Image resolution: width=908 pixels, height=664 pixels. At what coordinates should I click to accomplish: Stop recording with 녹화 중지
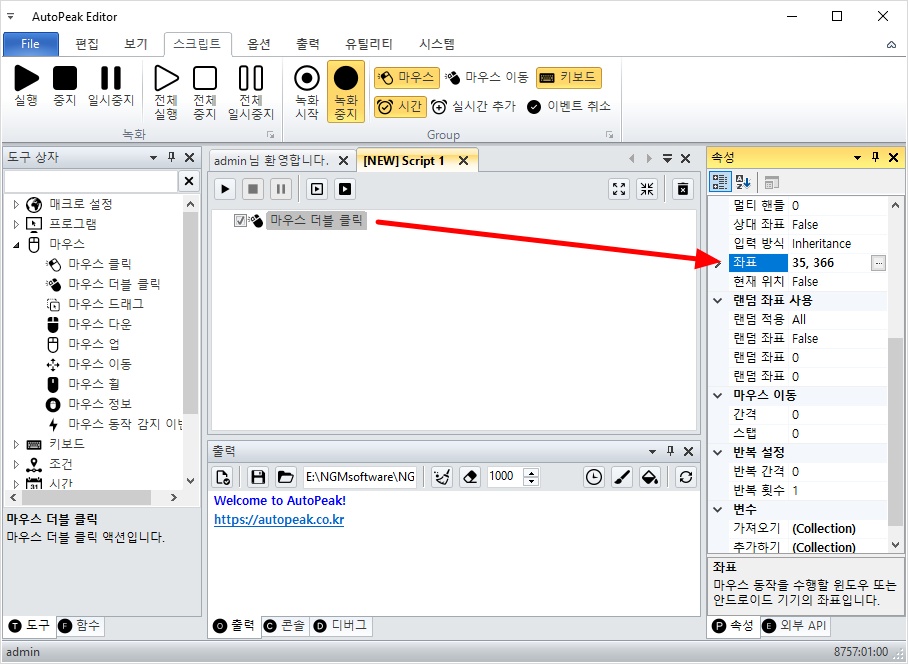coord(346,92)
